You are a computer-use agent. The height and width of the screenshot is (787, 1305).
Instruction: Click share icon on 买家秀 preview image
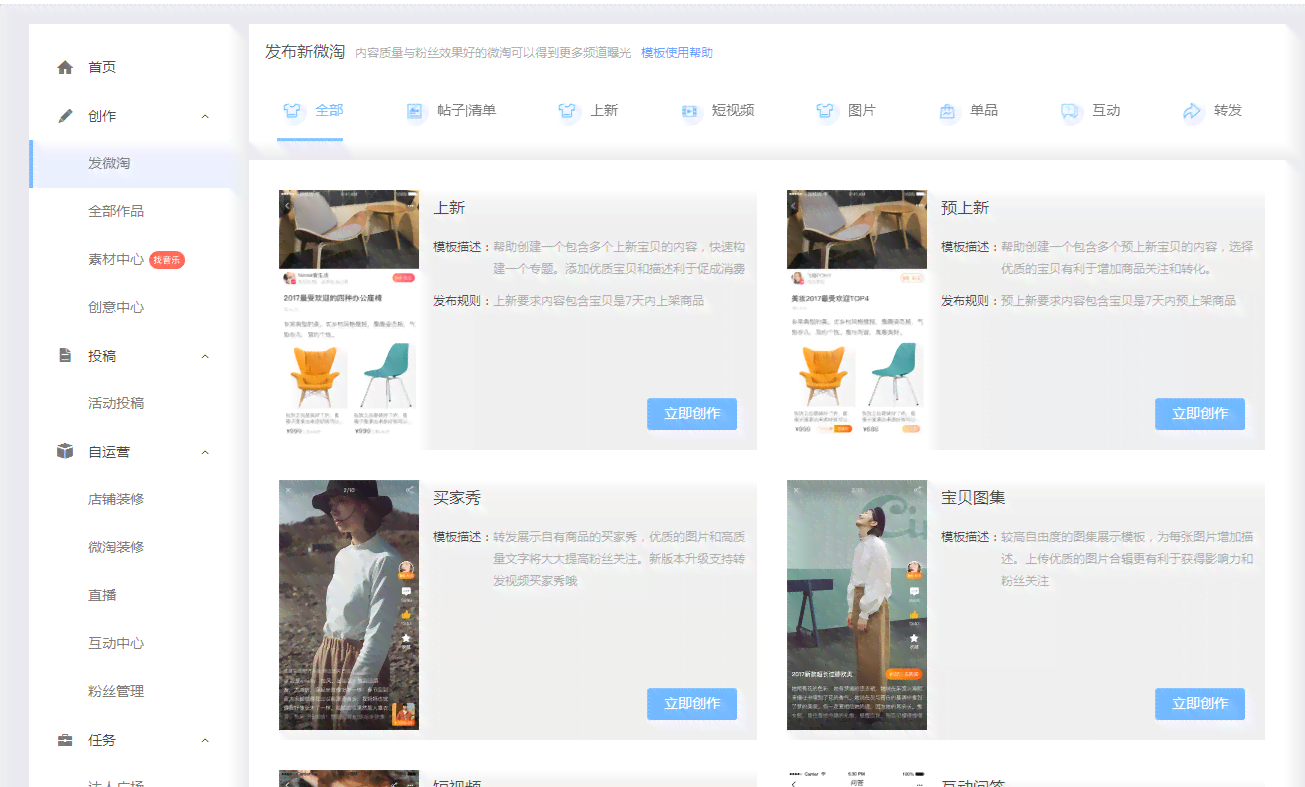[x=409, y=490]
